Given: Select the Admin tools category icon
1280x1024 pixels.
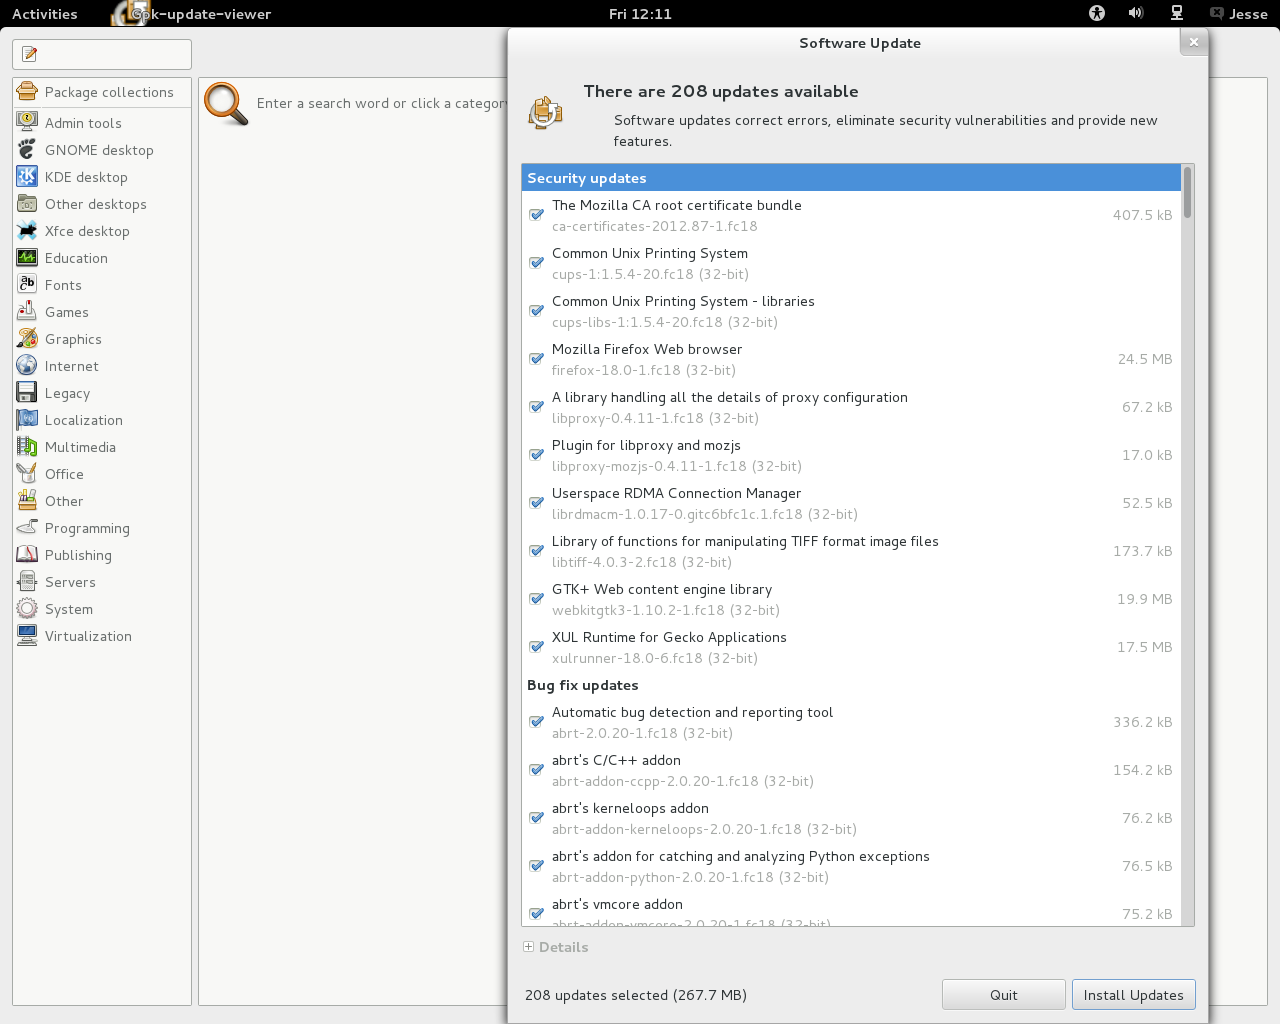Looking at the screenshot, I should click(x=27, y=122).
